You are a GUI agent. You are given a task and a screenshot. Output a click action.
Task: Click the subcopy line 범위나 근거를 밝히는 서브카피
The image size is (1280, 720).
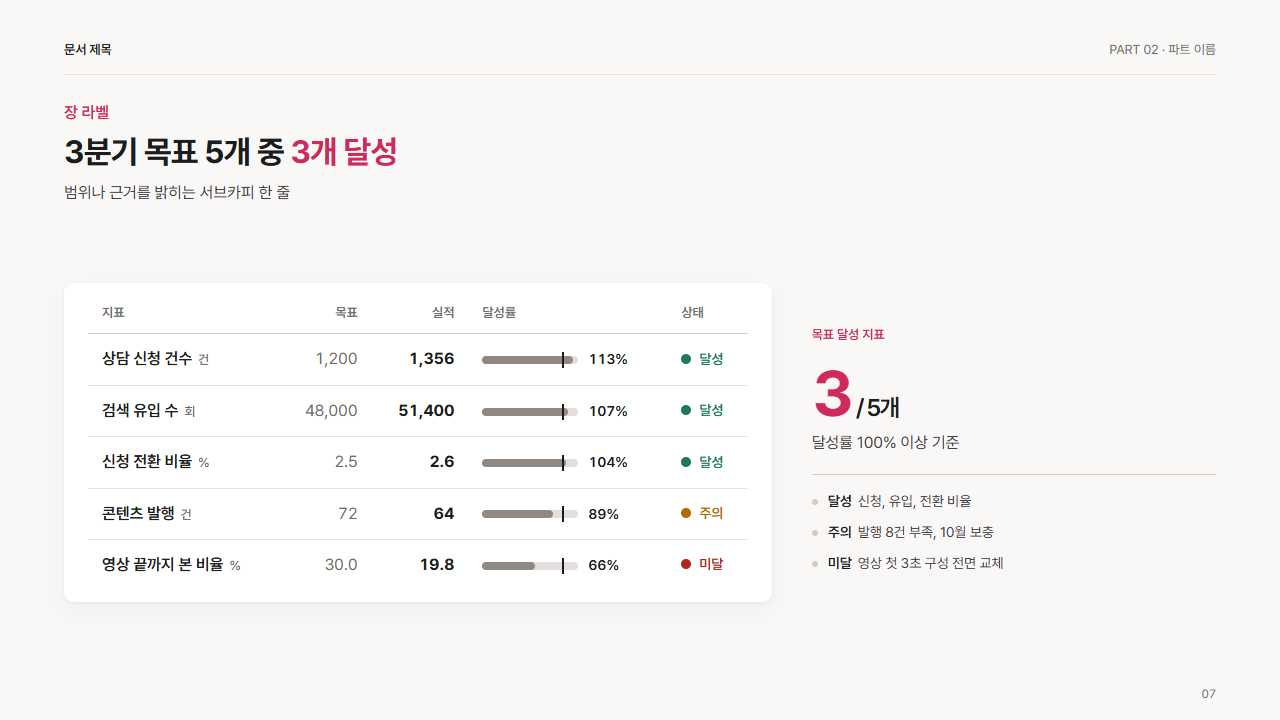click(x=177, y=192)
